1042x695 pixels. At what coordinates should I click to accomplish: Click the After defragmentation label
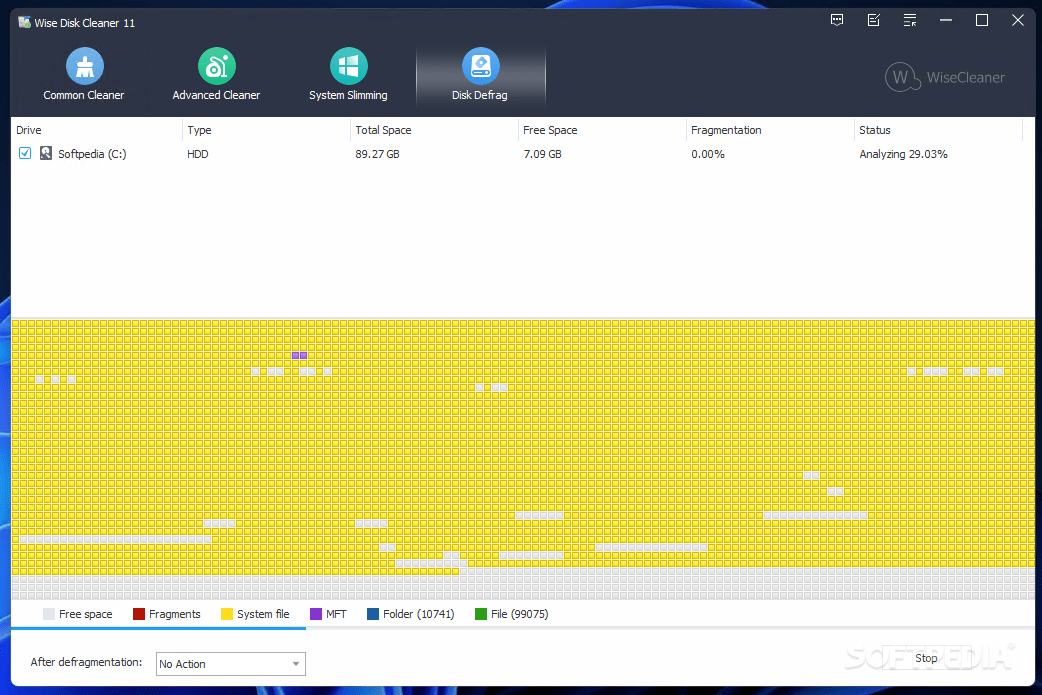[x=86, y=662]
